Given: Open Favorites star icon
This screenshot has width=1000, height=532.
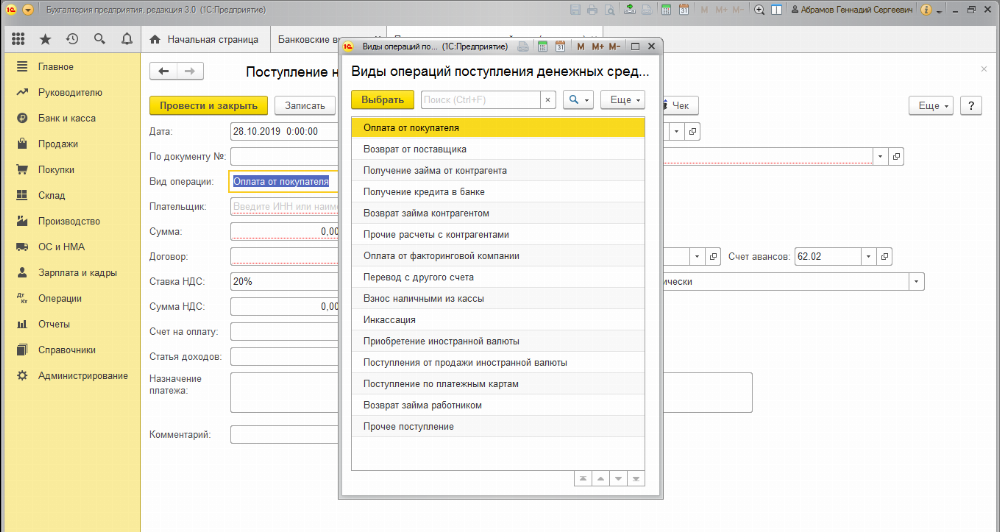Looking at the screenshot, I should click(45, 40).
